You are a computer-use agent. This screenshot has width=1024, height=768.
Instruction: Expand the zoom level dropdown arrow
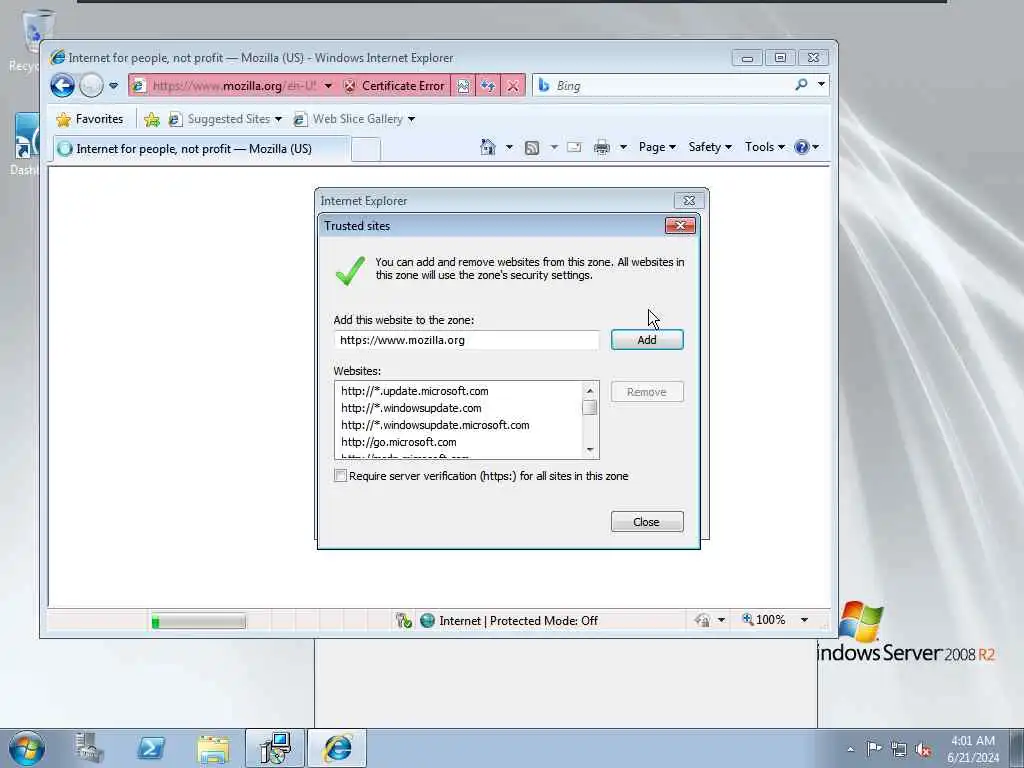click(x=804, y=620)
